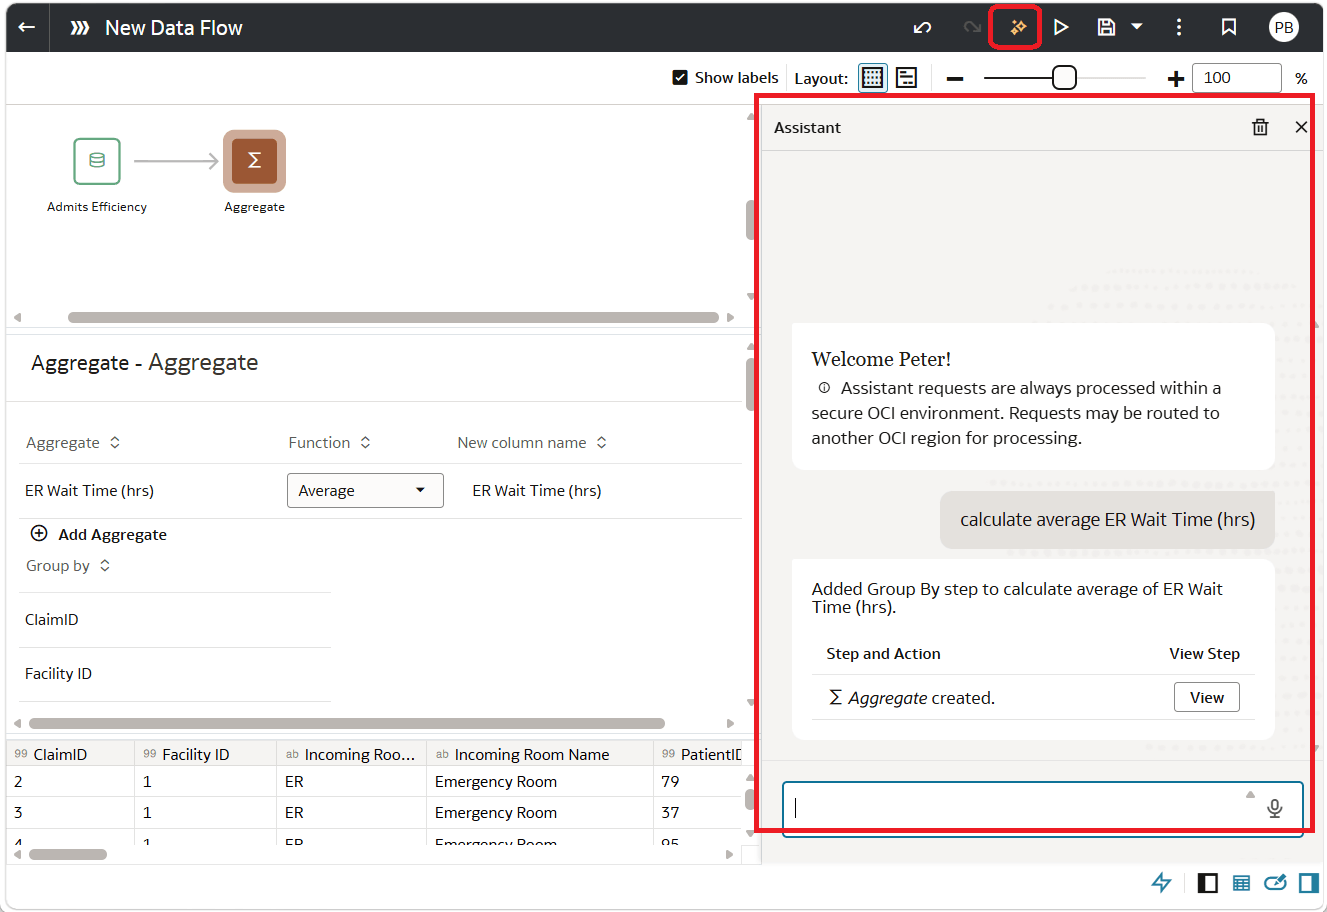Save the data flow using disk icon
Image resolution: width=1327 pixels, height=912 pixels.
pos(1106,27)
